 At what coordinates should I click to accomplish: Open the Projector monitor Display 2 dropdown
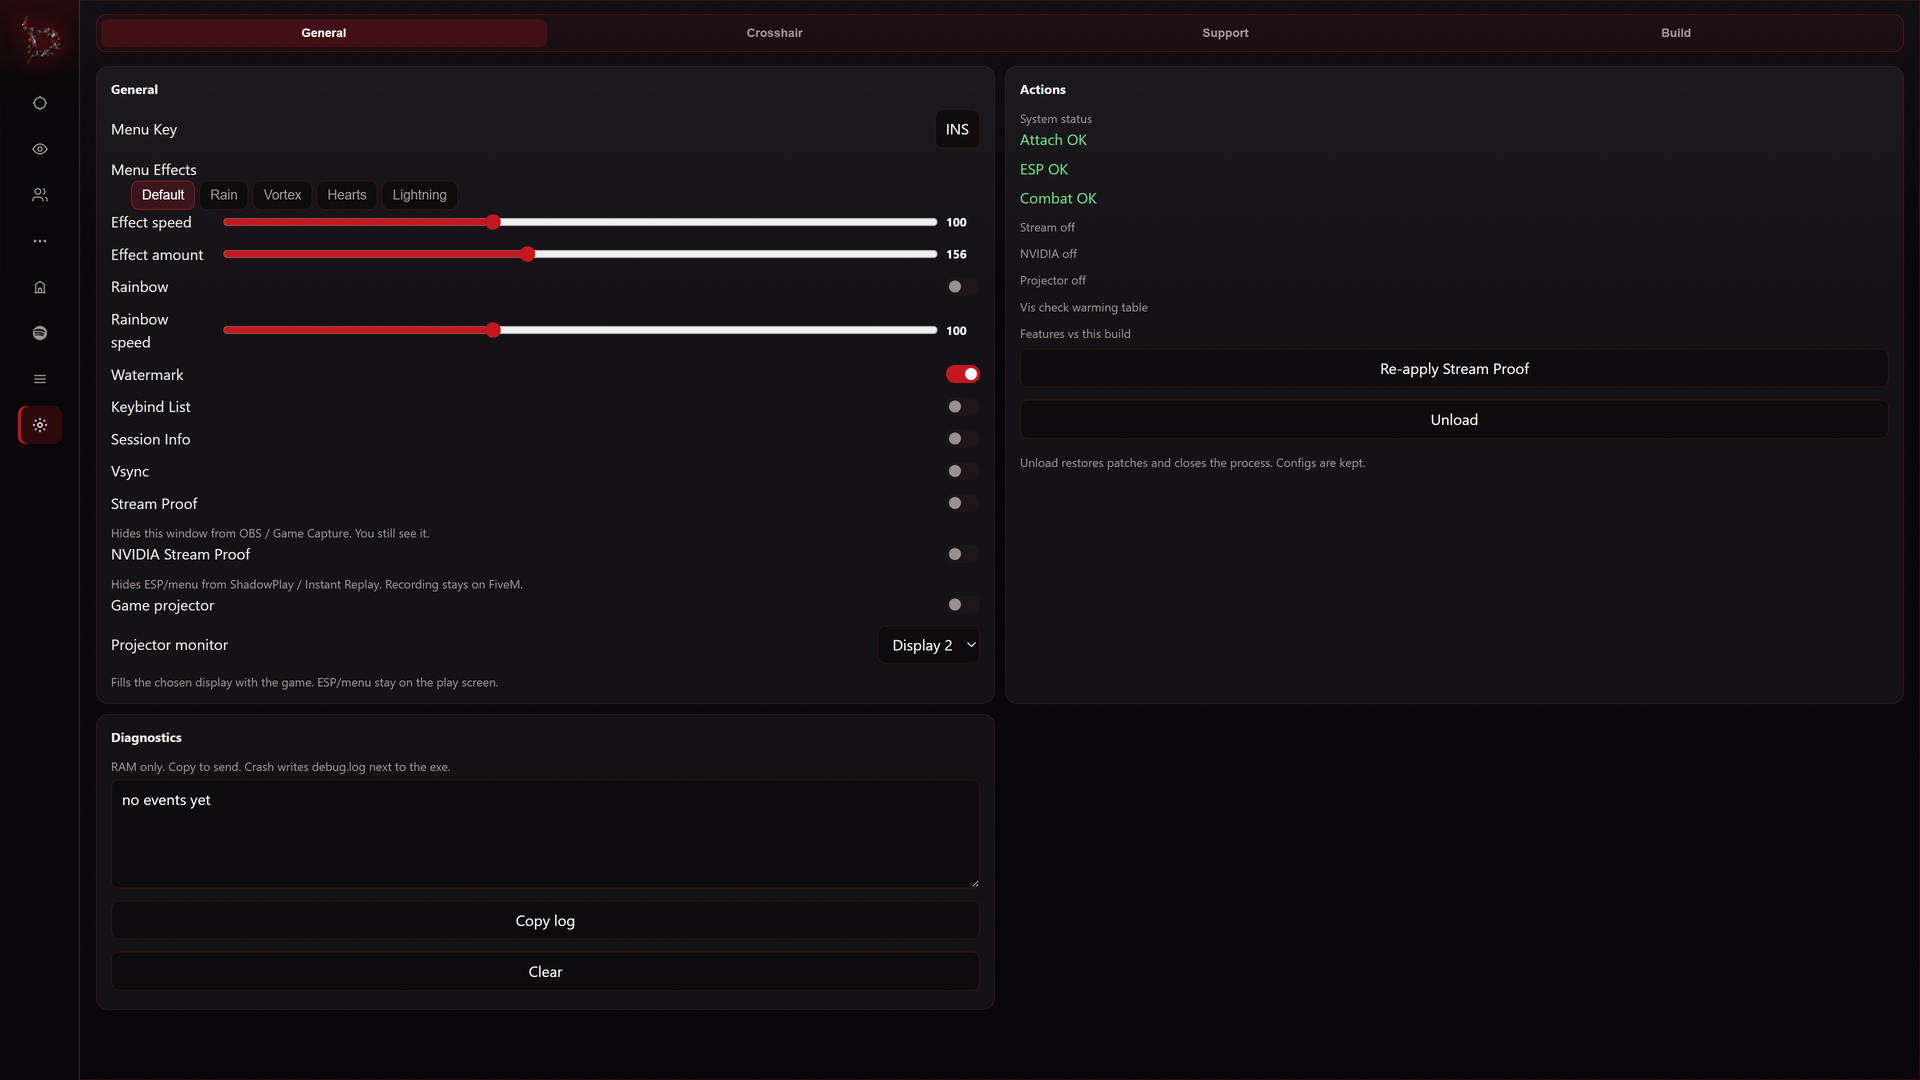[x=928, y=645]
